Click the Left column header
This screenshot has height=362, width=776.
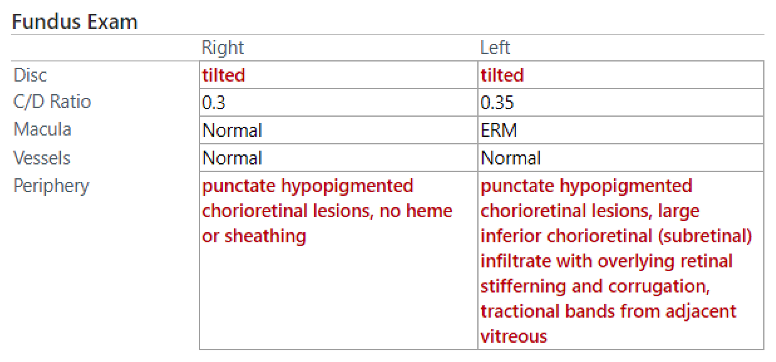tap(495, 48)
